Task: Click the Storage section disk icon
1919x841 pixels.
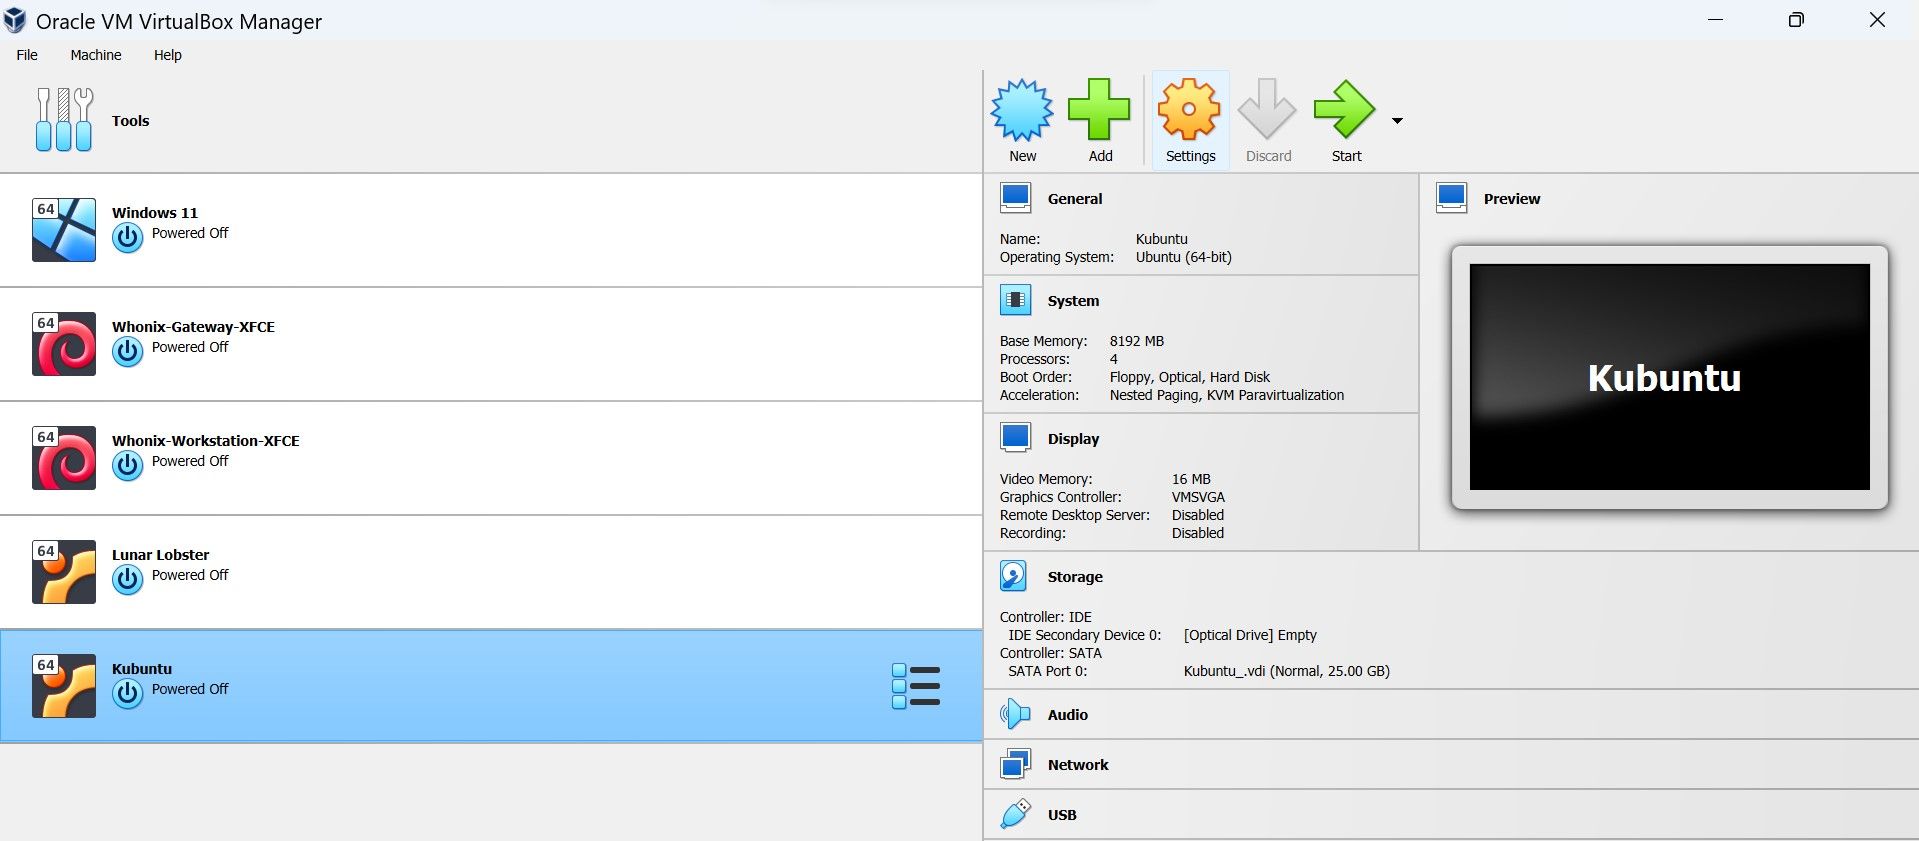Action: (1014, 576)
